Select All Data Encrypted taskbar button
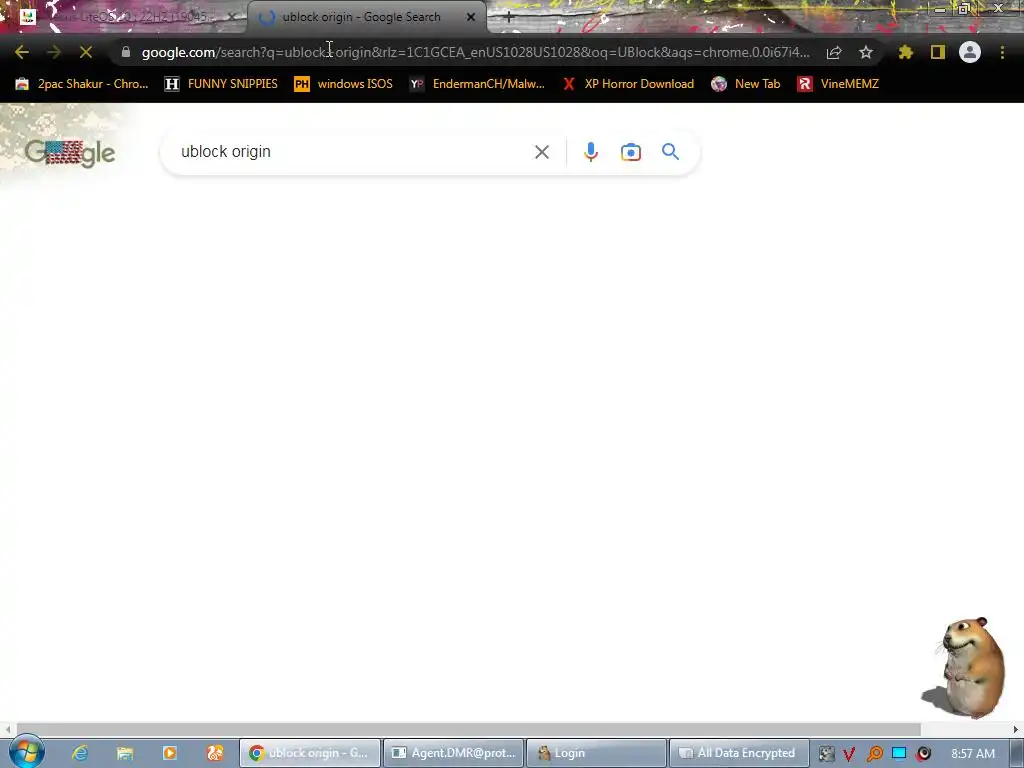Viewport: 1024px width, 768px height. pyautogui.click(x=739, y=754)
